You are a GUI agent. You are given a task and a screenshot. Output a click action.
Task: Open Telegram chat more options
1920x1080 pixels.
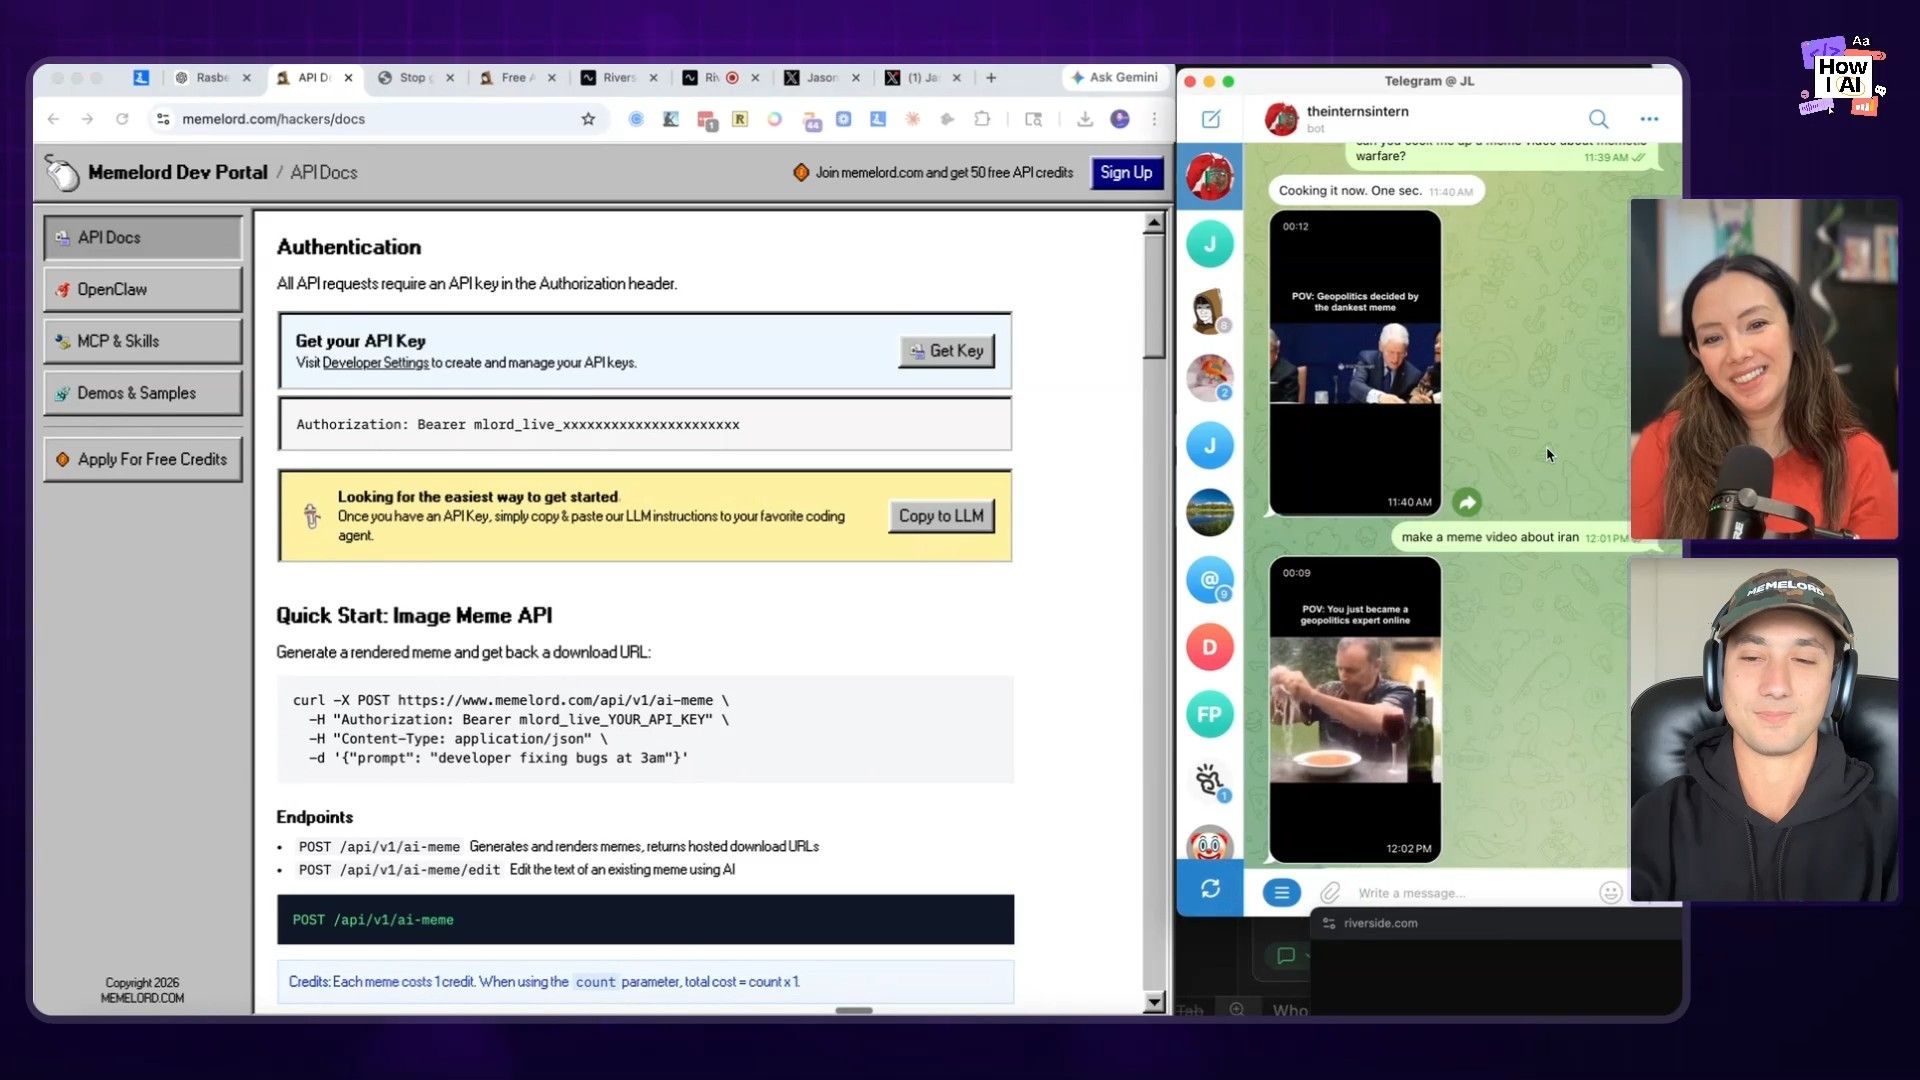(1649, 119)
